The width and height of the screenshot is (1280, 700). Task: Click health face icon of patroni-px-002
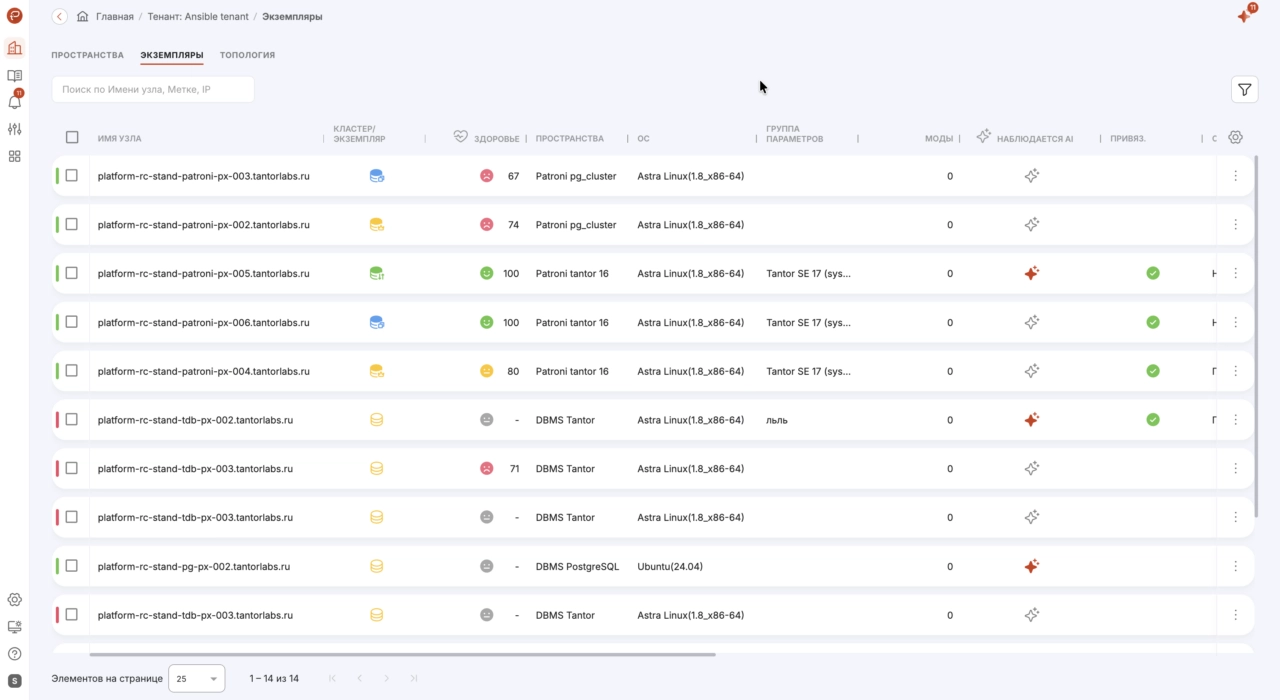[487, 225]
